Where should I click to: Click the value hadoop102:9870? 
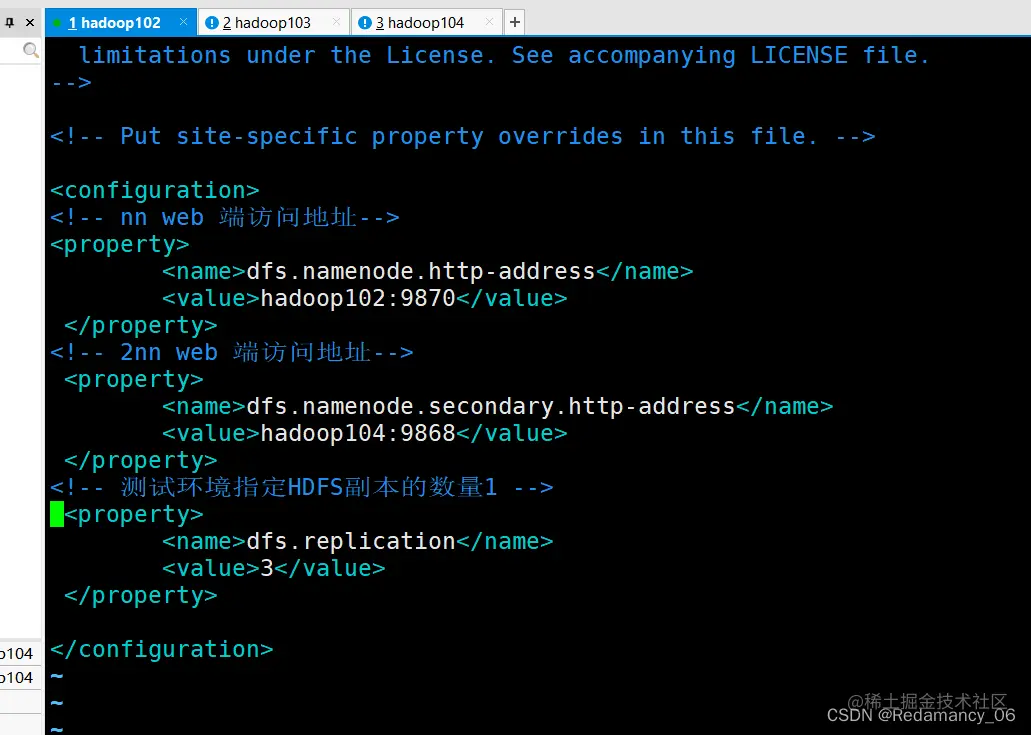[x=358, y=298]
